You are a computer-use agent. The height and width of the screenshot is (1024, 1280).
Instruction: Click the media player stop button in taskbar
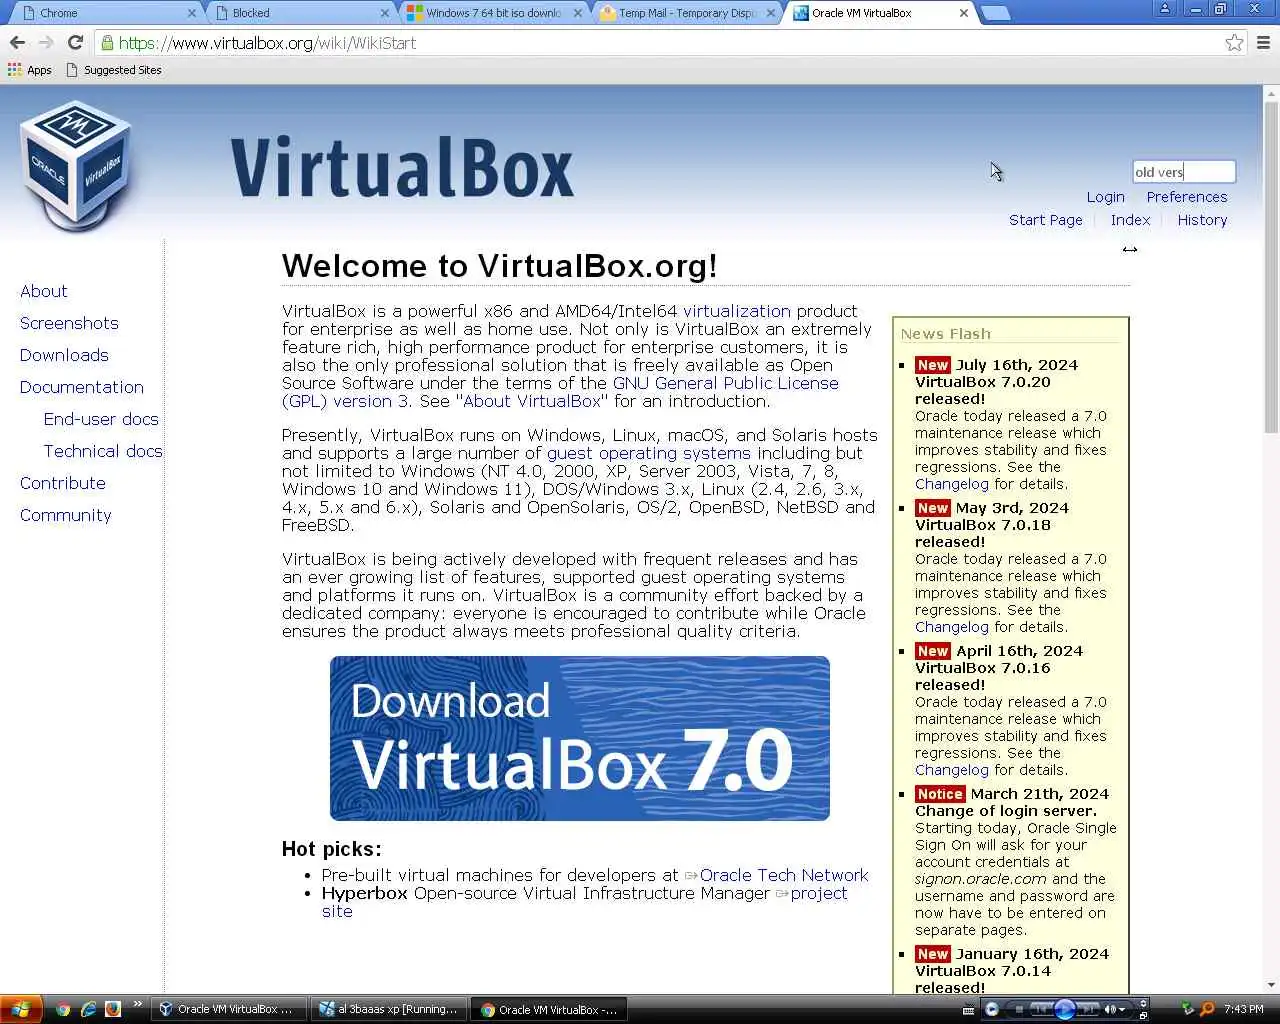(x=1019, y=1009)
